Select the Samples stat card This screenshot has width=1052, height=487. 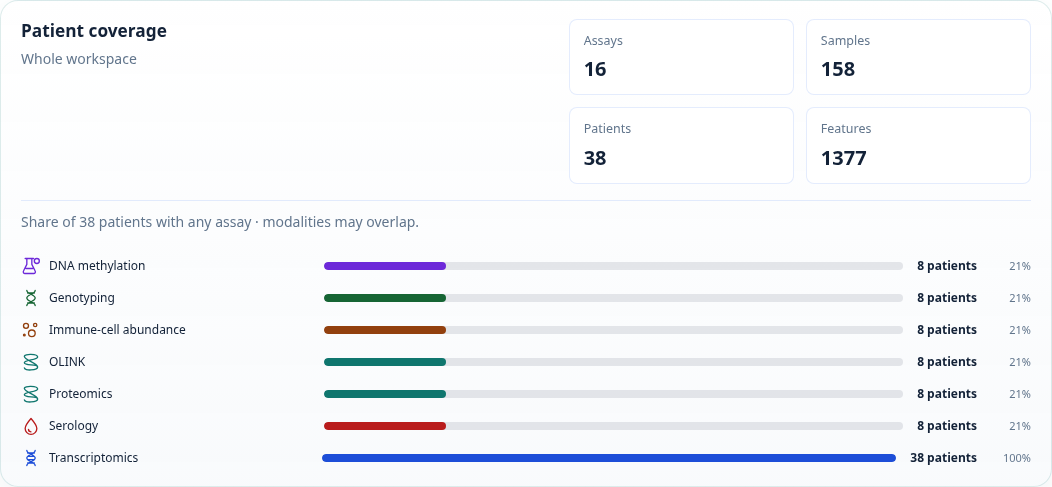(918, 57)
